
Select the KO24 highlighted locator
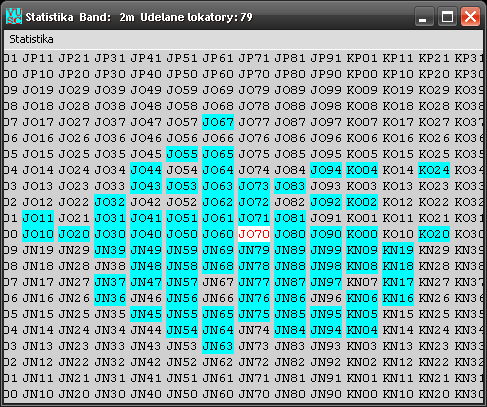point(434,170)
